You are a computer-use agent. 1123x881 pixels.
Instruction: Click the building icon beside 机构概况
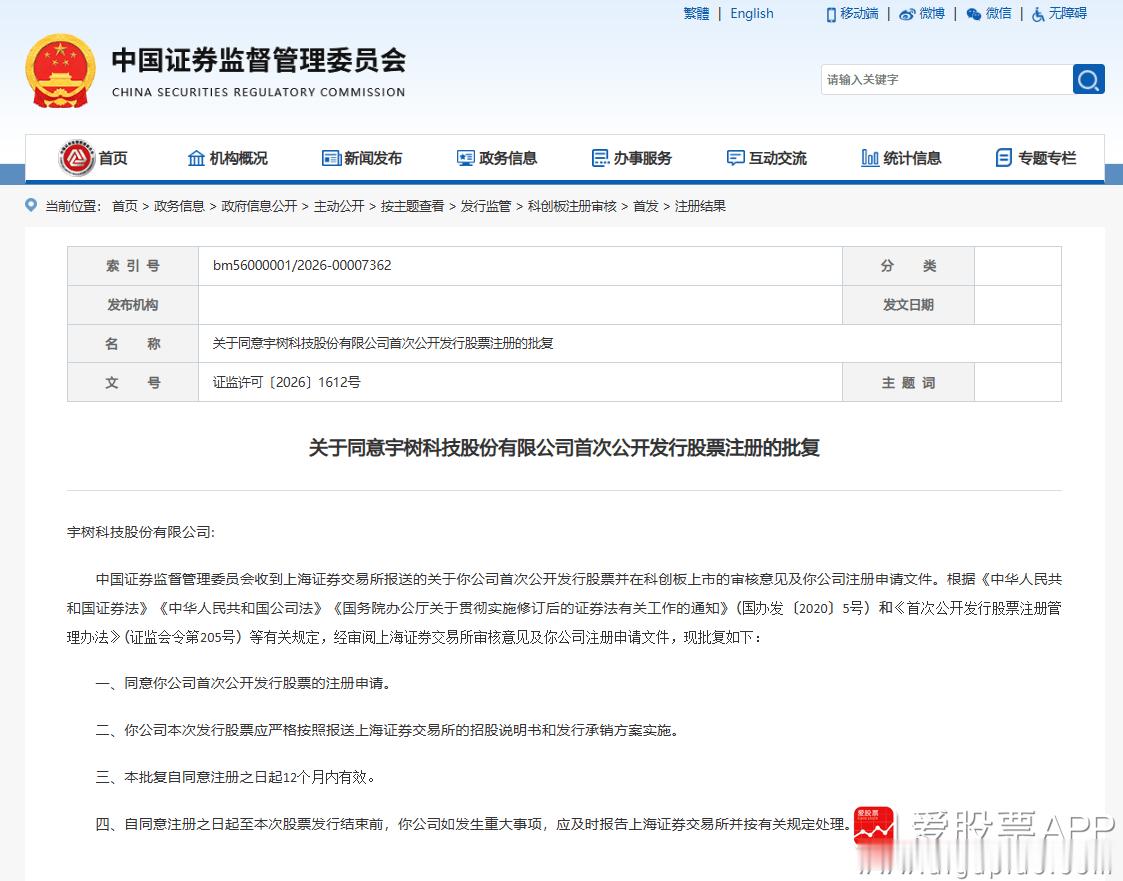coord(196,158)
